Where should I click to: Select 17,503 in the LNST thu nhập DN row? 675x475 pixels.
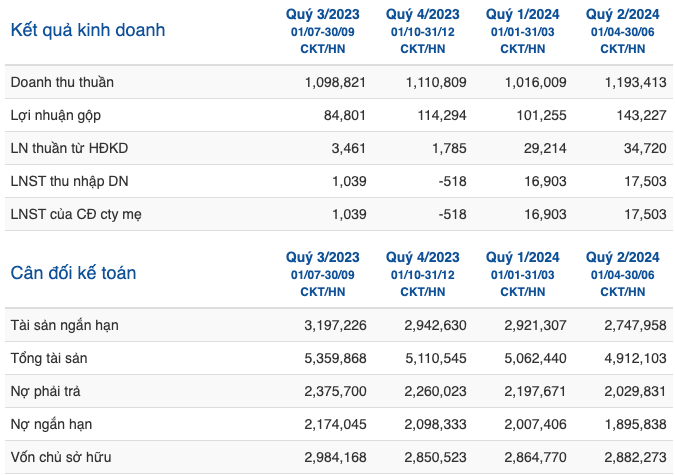[645, 181]
